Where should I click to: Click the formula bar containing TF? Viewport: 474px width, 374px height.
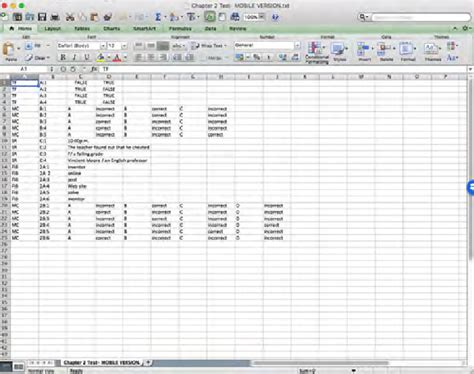[283, 69]
